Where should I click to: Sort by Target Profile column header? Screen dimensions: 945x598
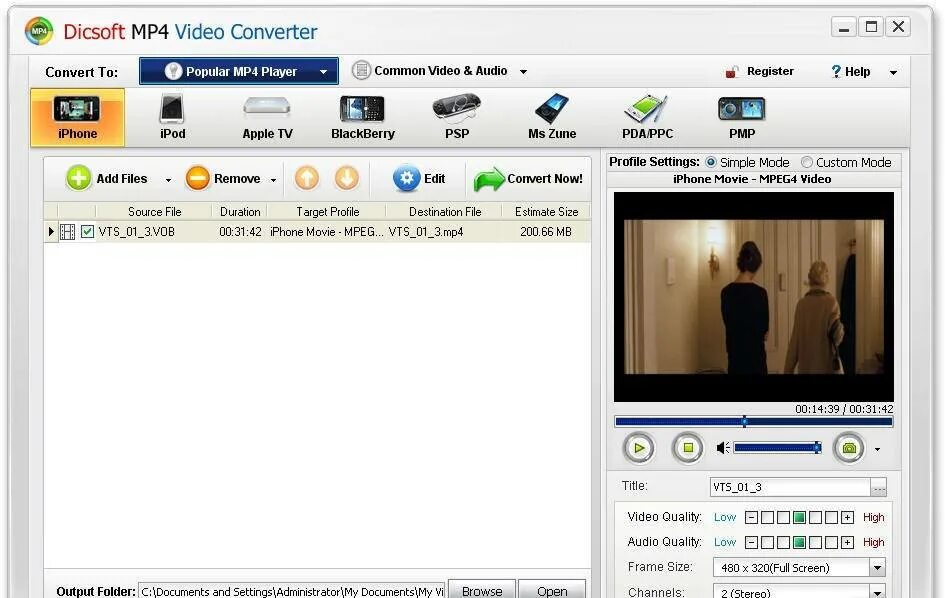click(327, 212)
